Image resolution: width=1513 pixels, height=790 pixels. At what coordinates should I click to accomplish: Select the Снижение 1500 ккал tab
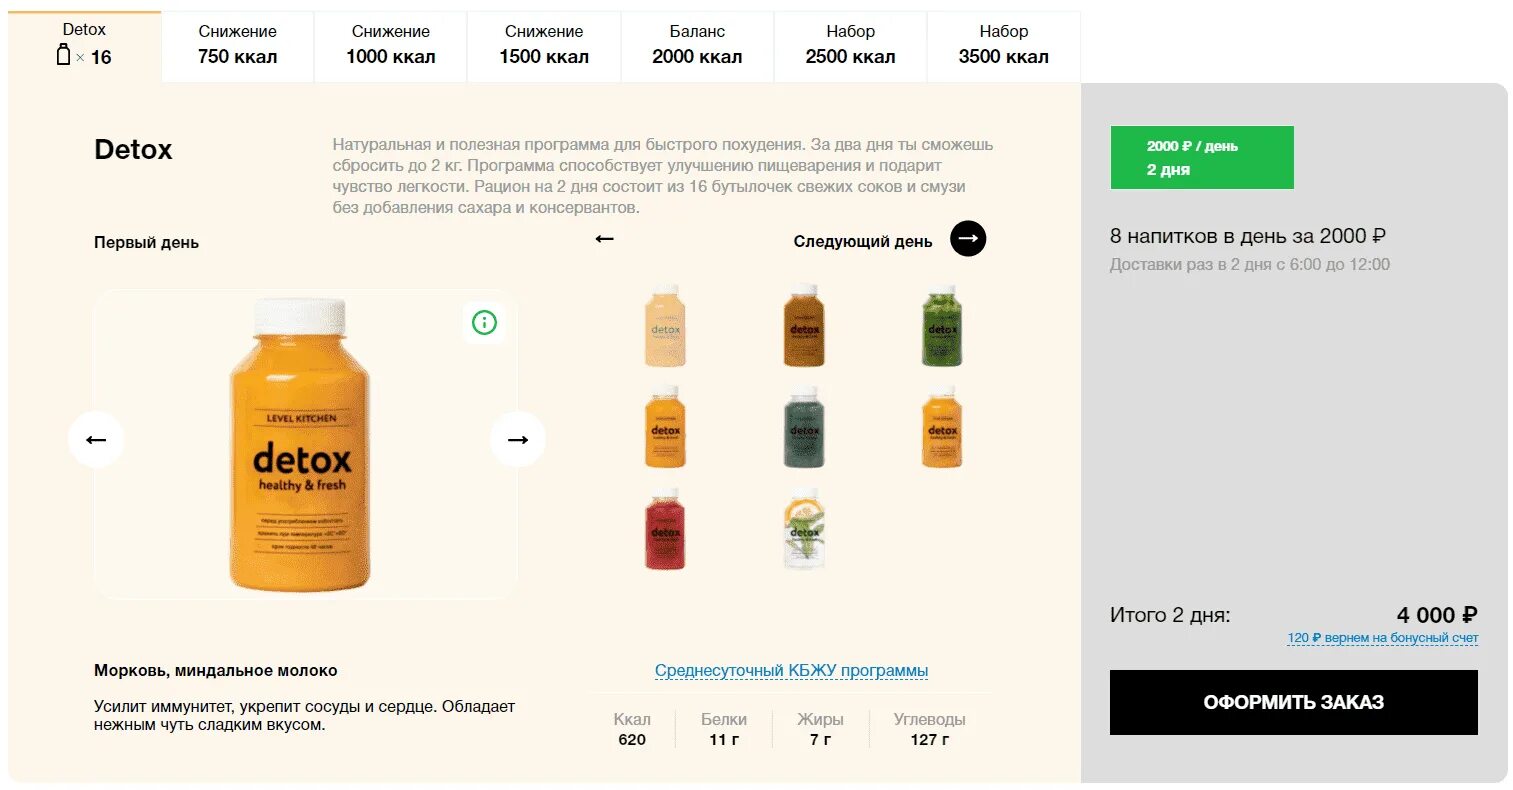[544, 45]
